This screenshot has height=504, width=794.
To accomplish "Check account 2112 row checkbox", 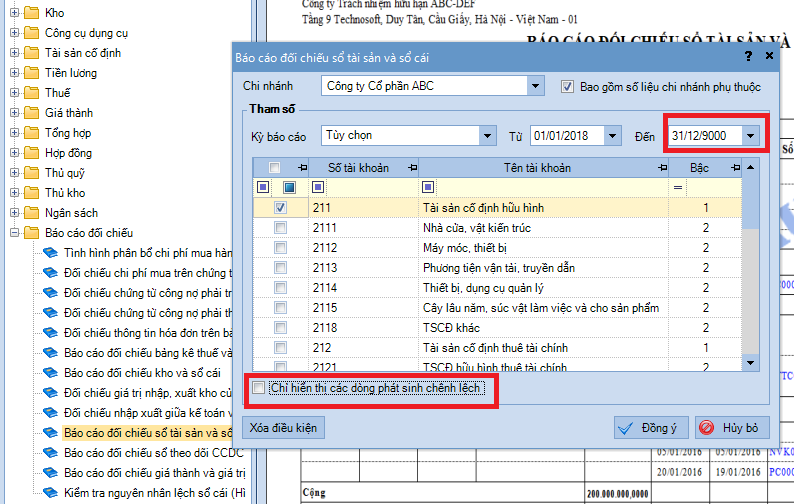I will 281,248.
